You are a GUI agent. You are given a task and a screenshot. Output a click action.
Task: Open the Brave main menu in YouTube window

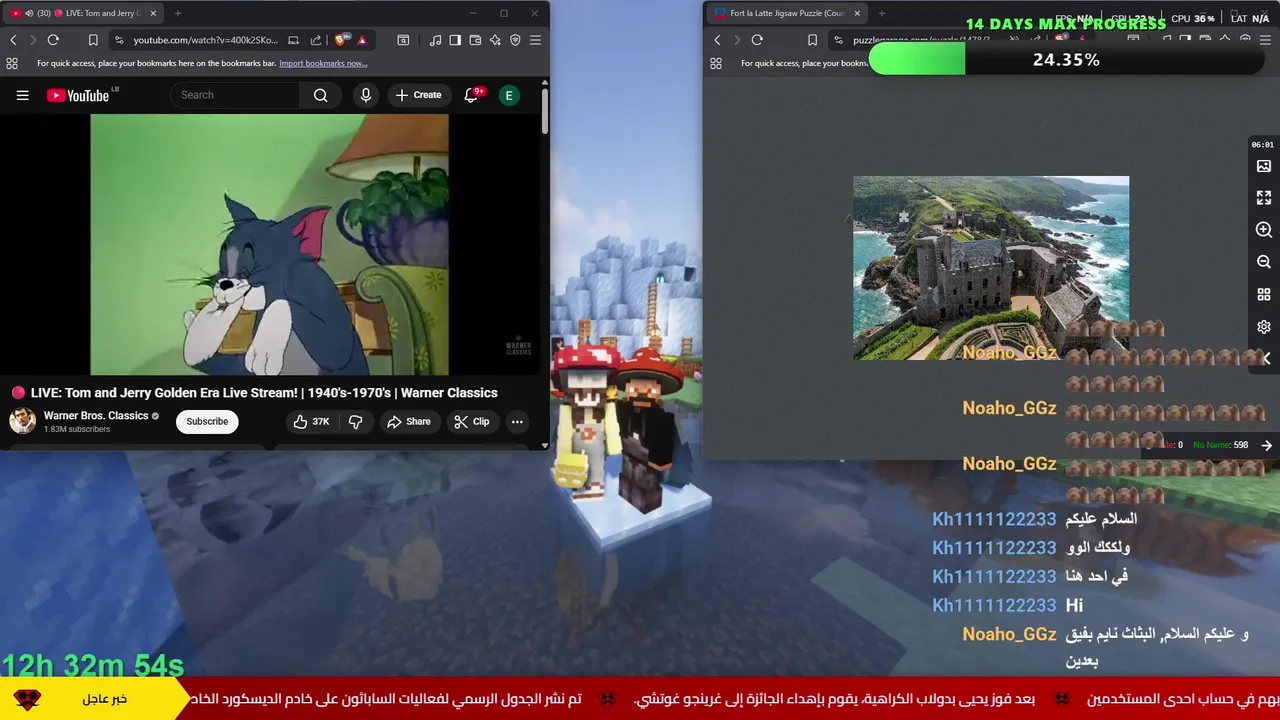coord(535,40)
